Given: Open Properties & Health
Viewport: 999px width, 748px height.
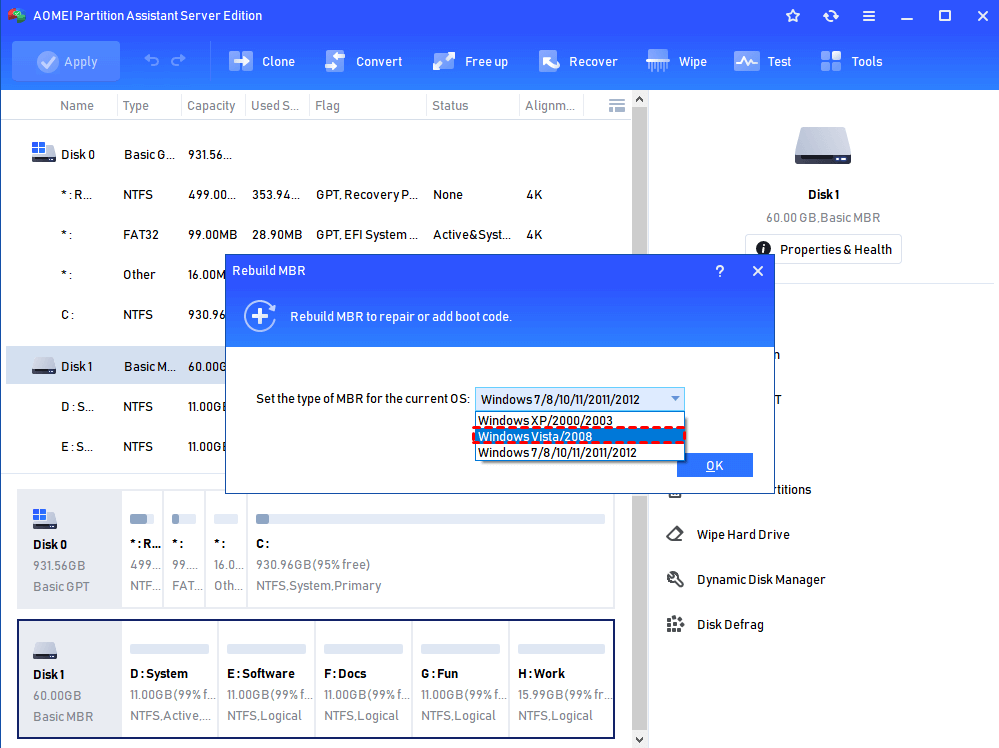Looking at the screenshot, I should pos(824,249).
